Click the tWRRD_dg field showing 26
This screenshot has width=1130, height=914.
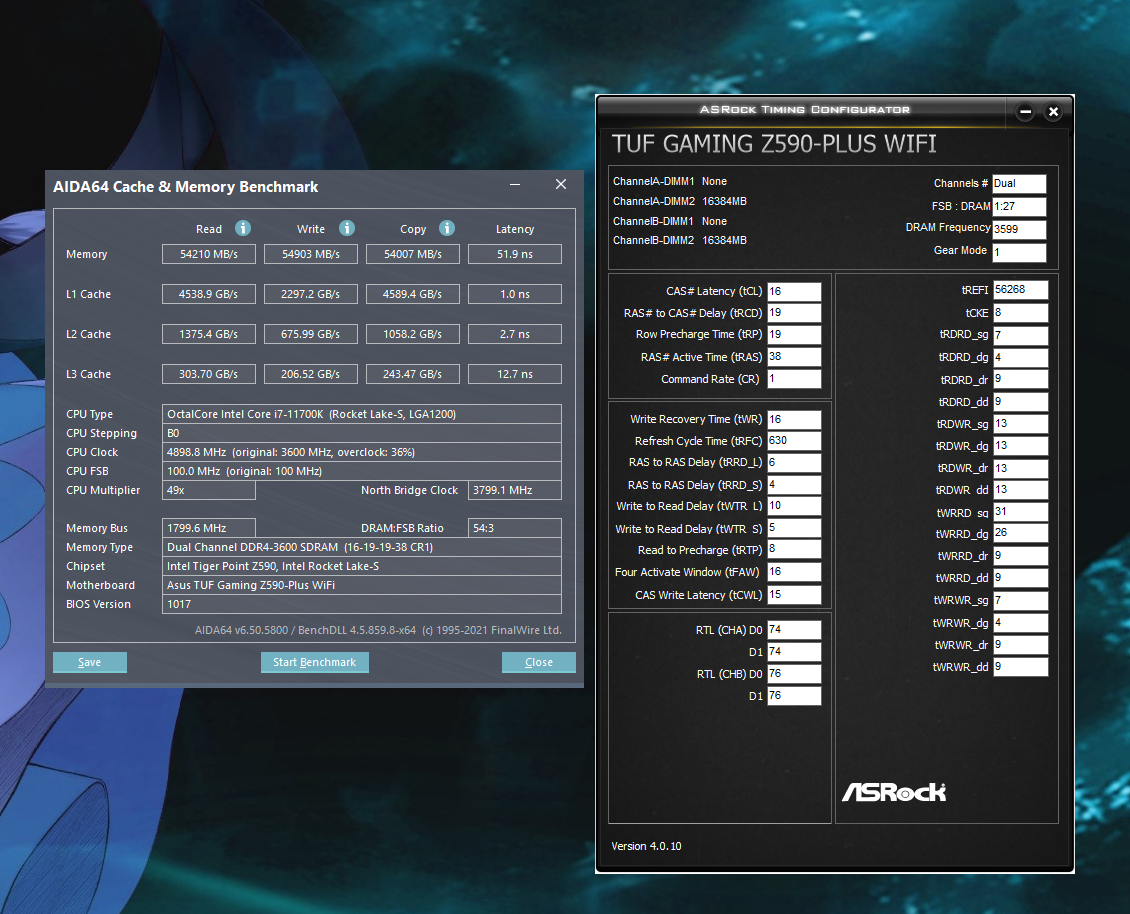click(x=1020, y=533)
